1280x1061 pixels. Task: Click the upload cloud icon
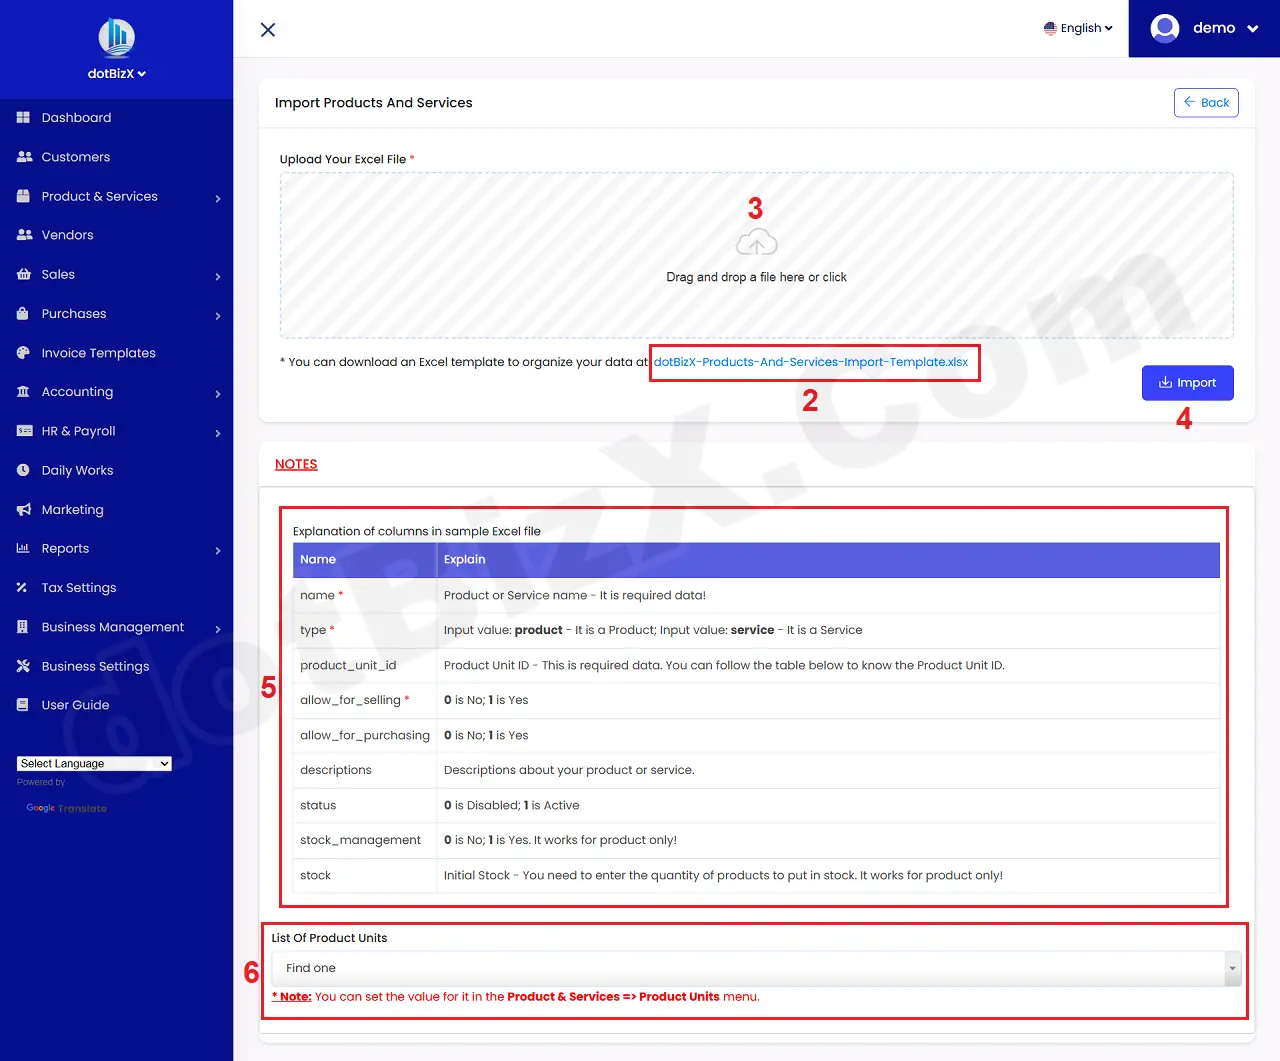tap(756, 241)
